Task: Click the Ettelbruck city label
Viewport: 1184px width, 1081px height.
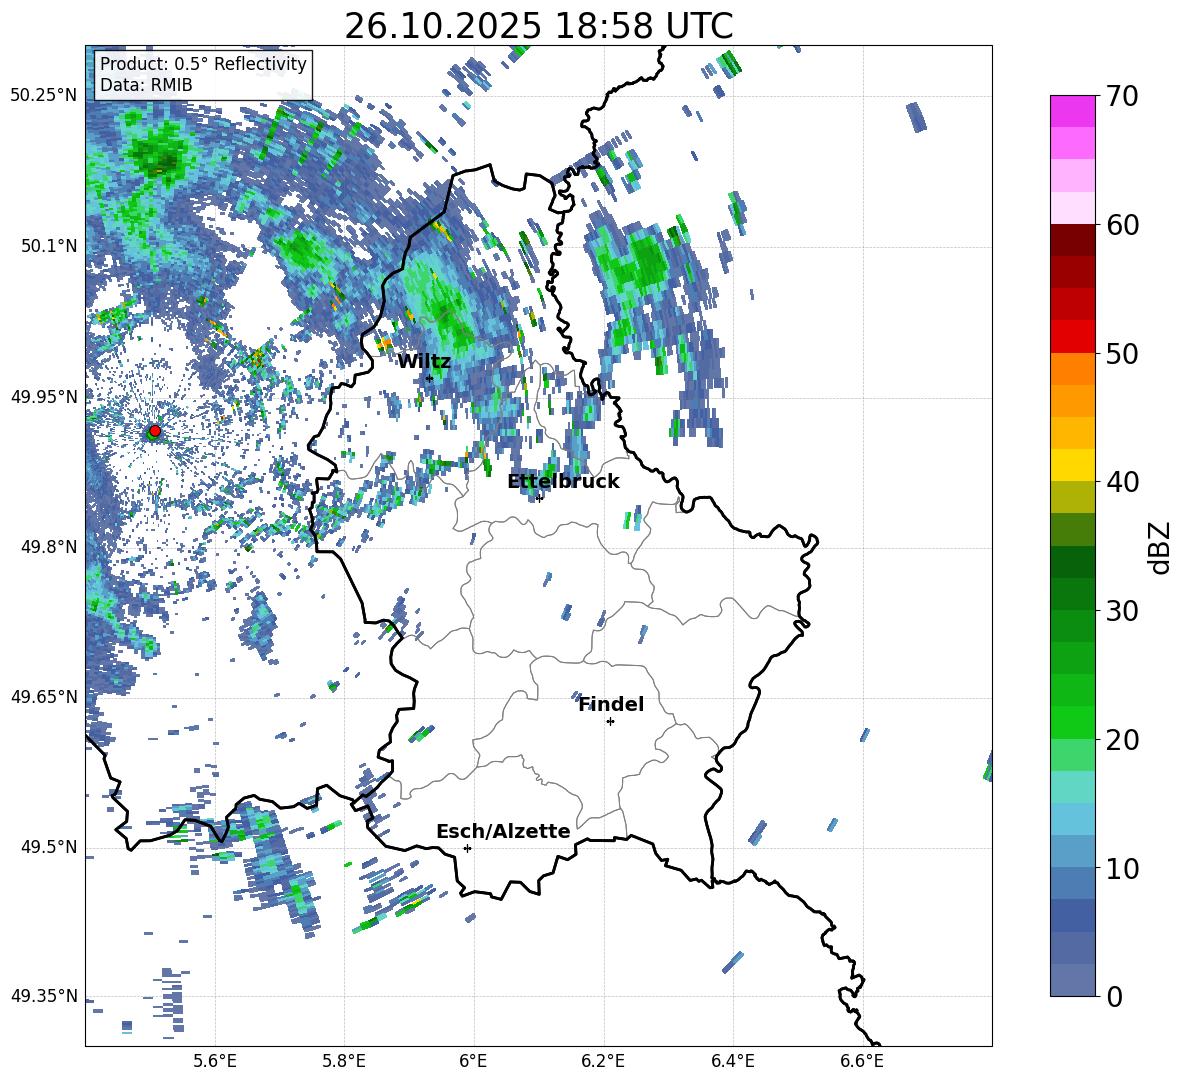Action: point(563,482)
